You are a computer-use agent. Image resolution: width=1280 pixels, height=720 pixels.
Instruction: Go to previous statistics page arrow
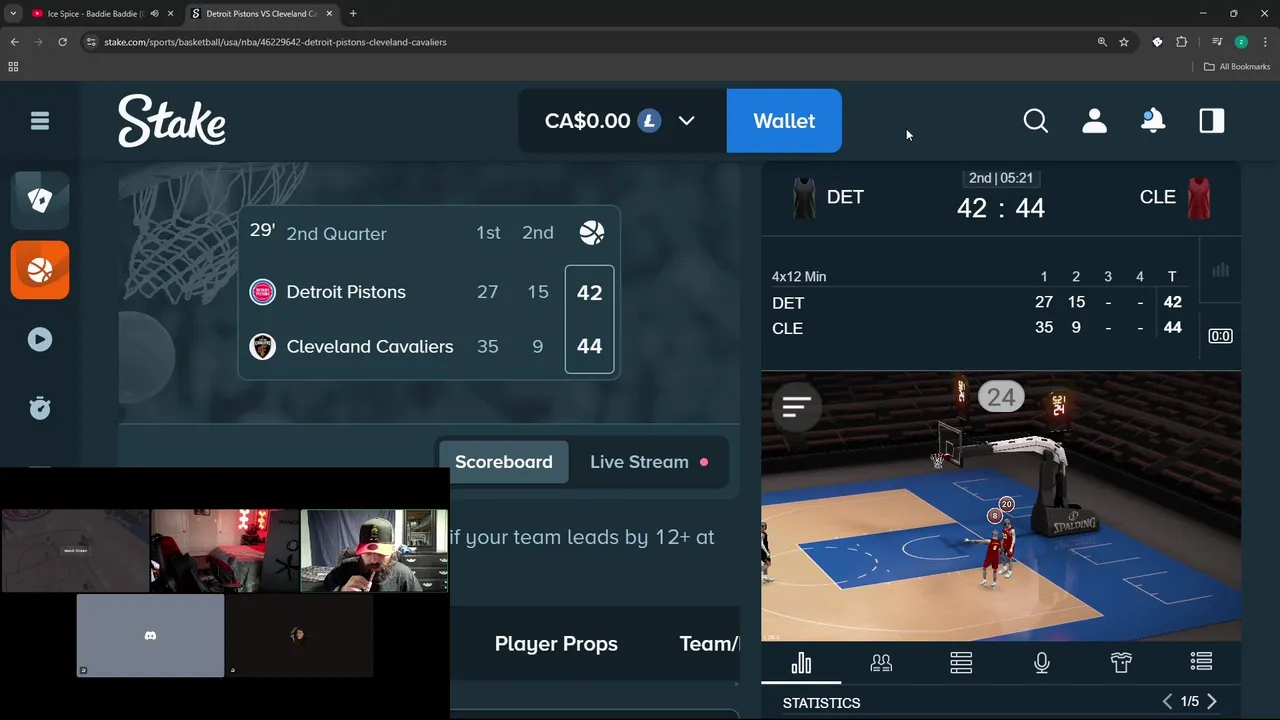1167,702
